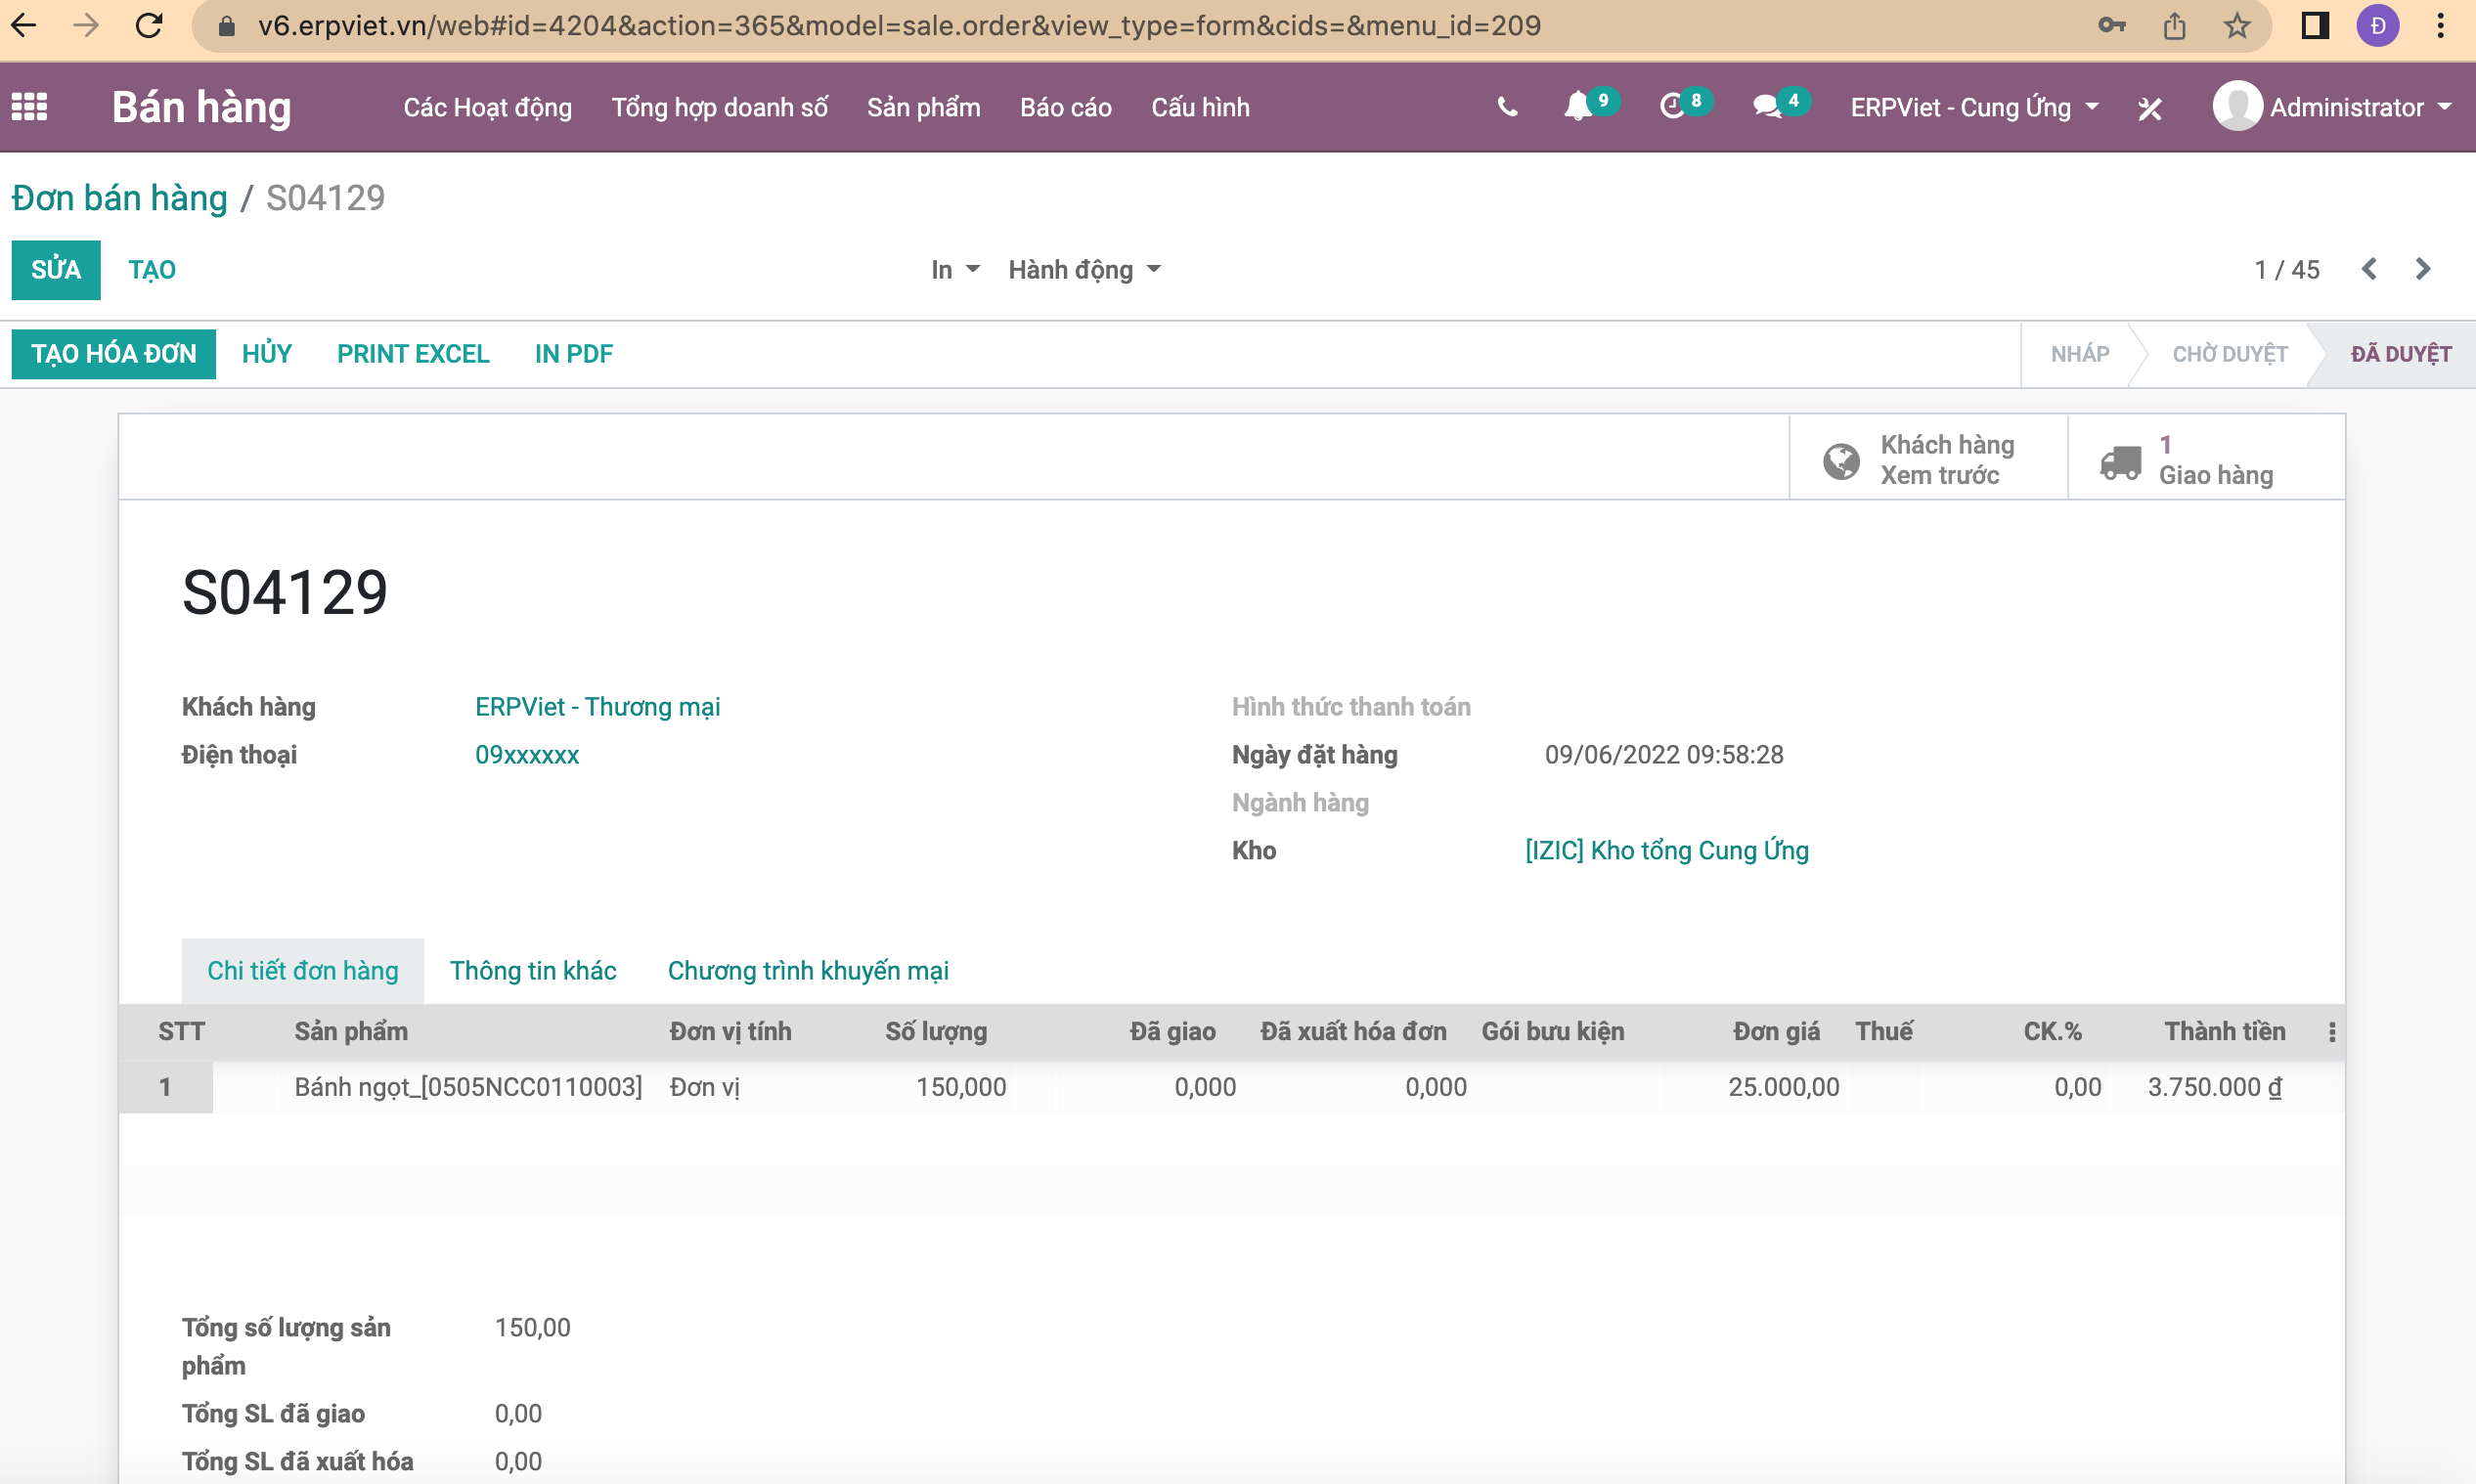This screenshot has height=1484, width=2476.
Task: Click the share page icon in address bar
Action: click(x=2175, y=26)
